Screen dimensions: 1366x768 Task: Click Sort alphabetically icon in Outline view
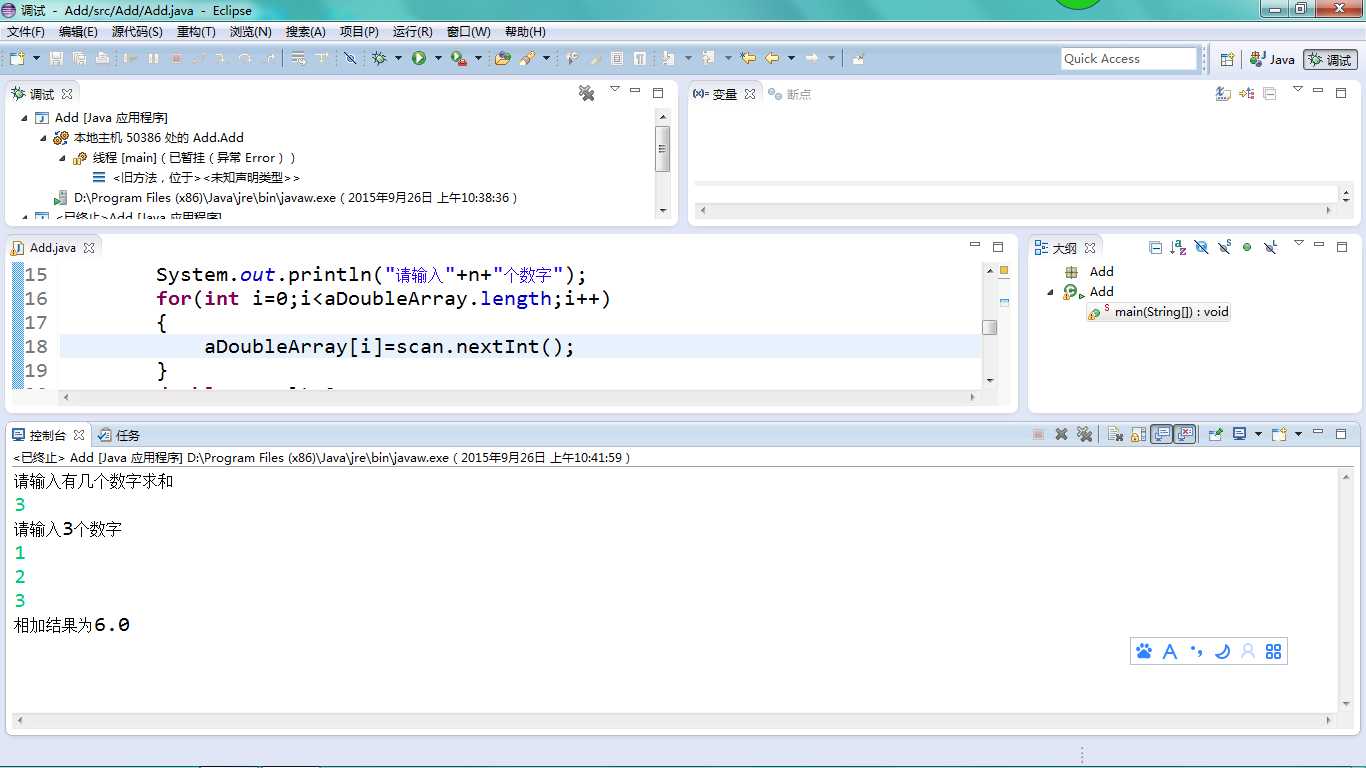[1178, 247]
